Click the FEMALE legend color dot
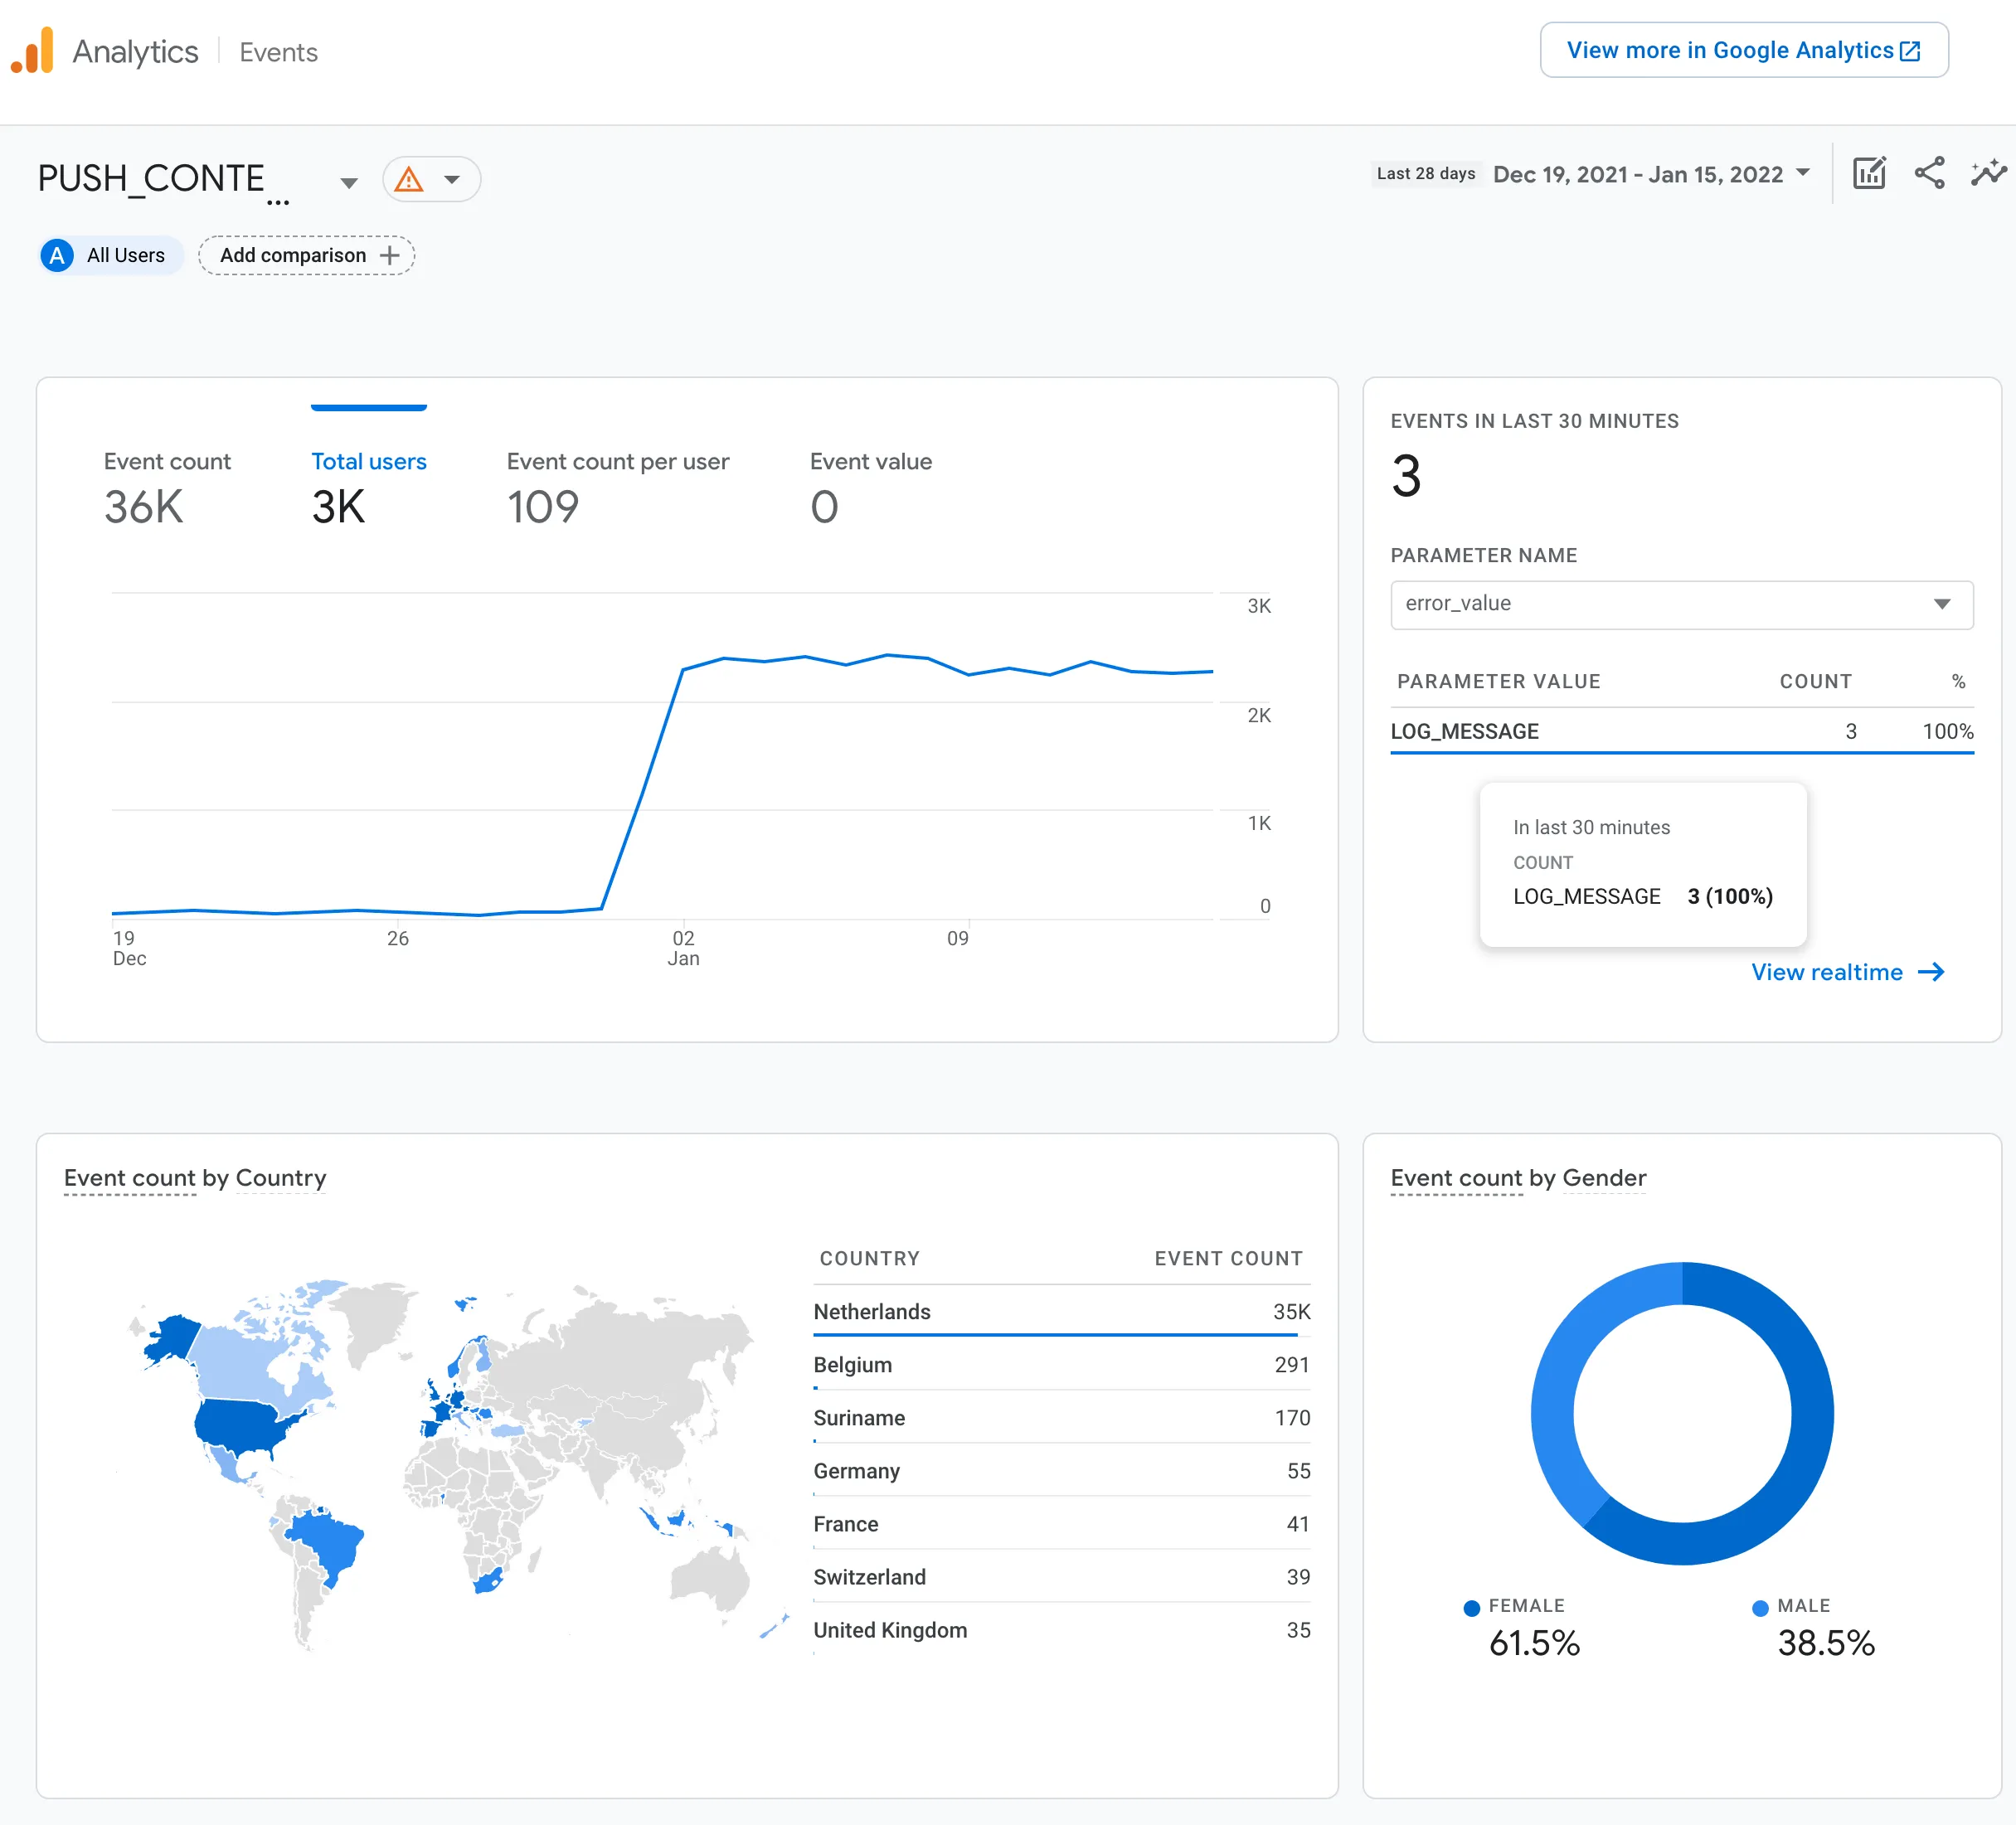 (1471, 1608)
